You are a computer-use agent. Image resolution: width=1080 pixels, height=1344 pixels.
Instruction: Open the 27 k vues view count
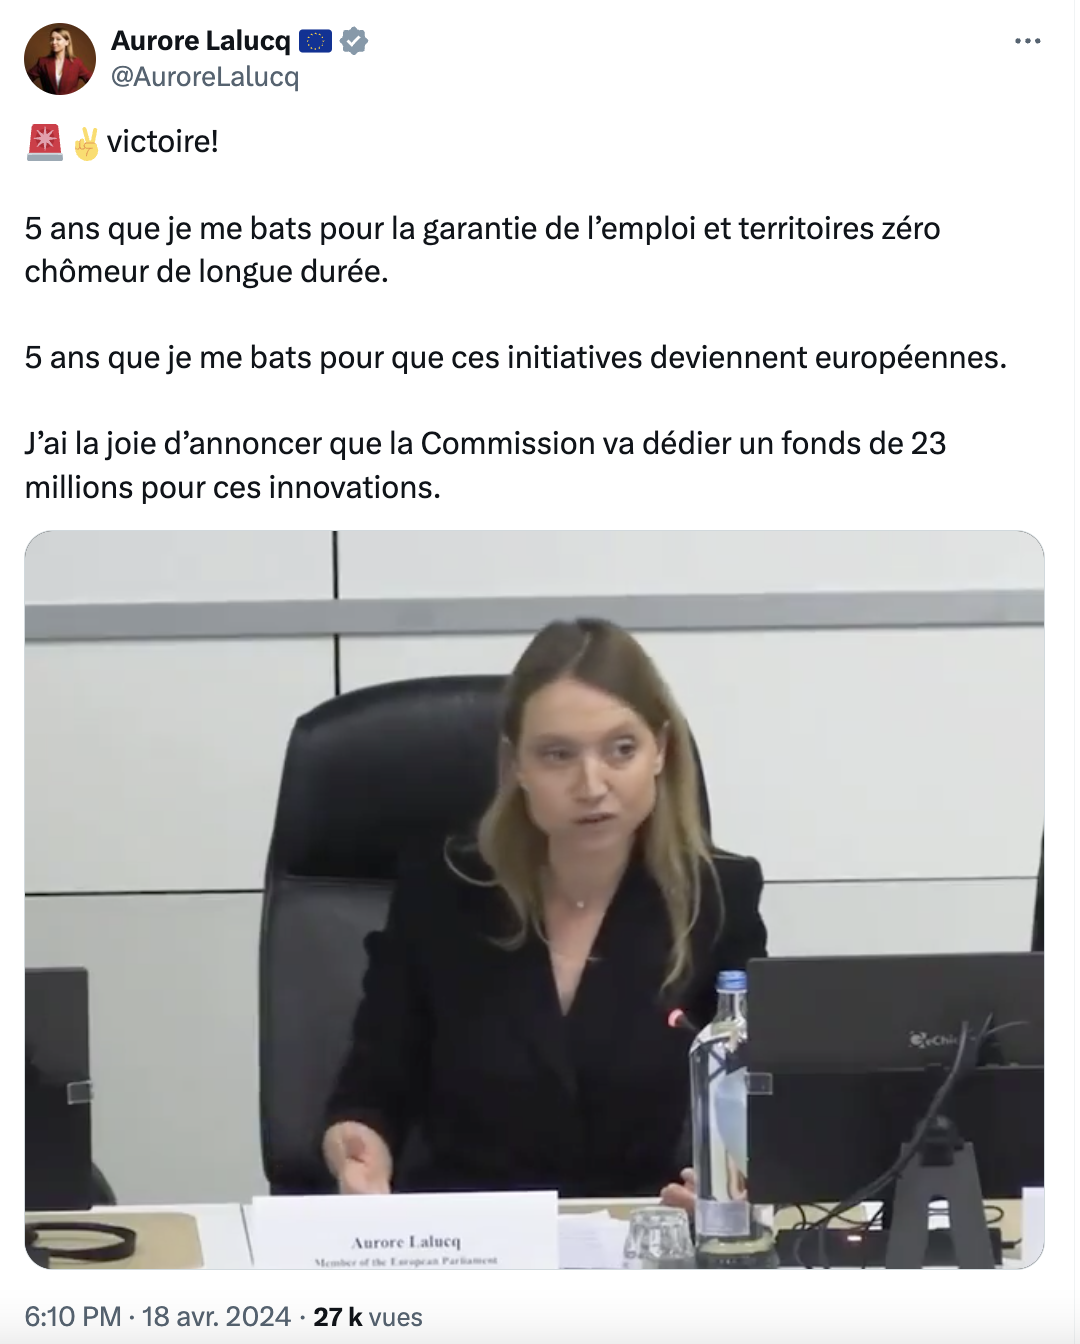pos(368,1316)
